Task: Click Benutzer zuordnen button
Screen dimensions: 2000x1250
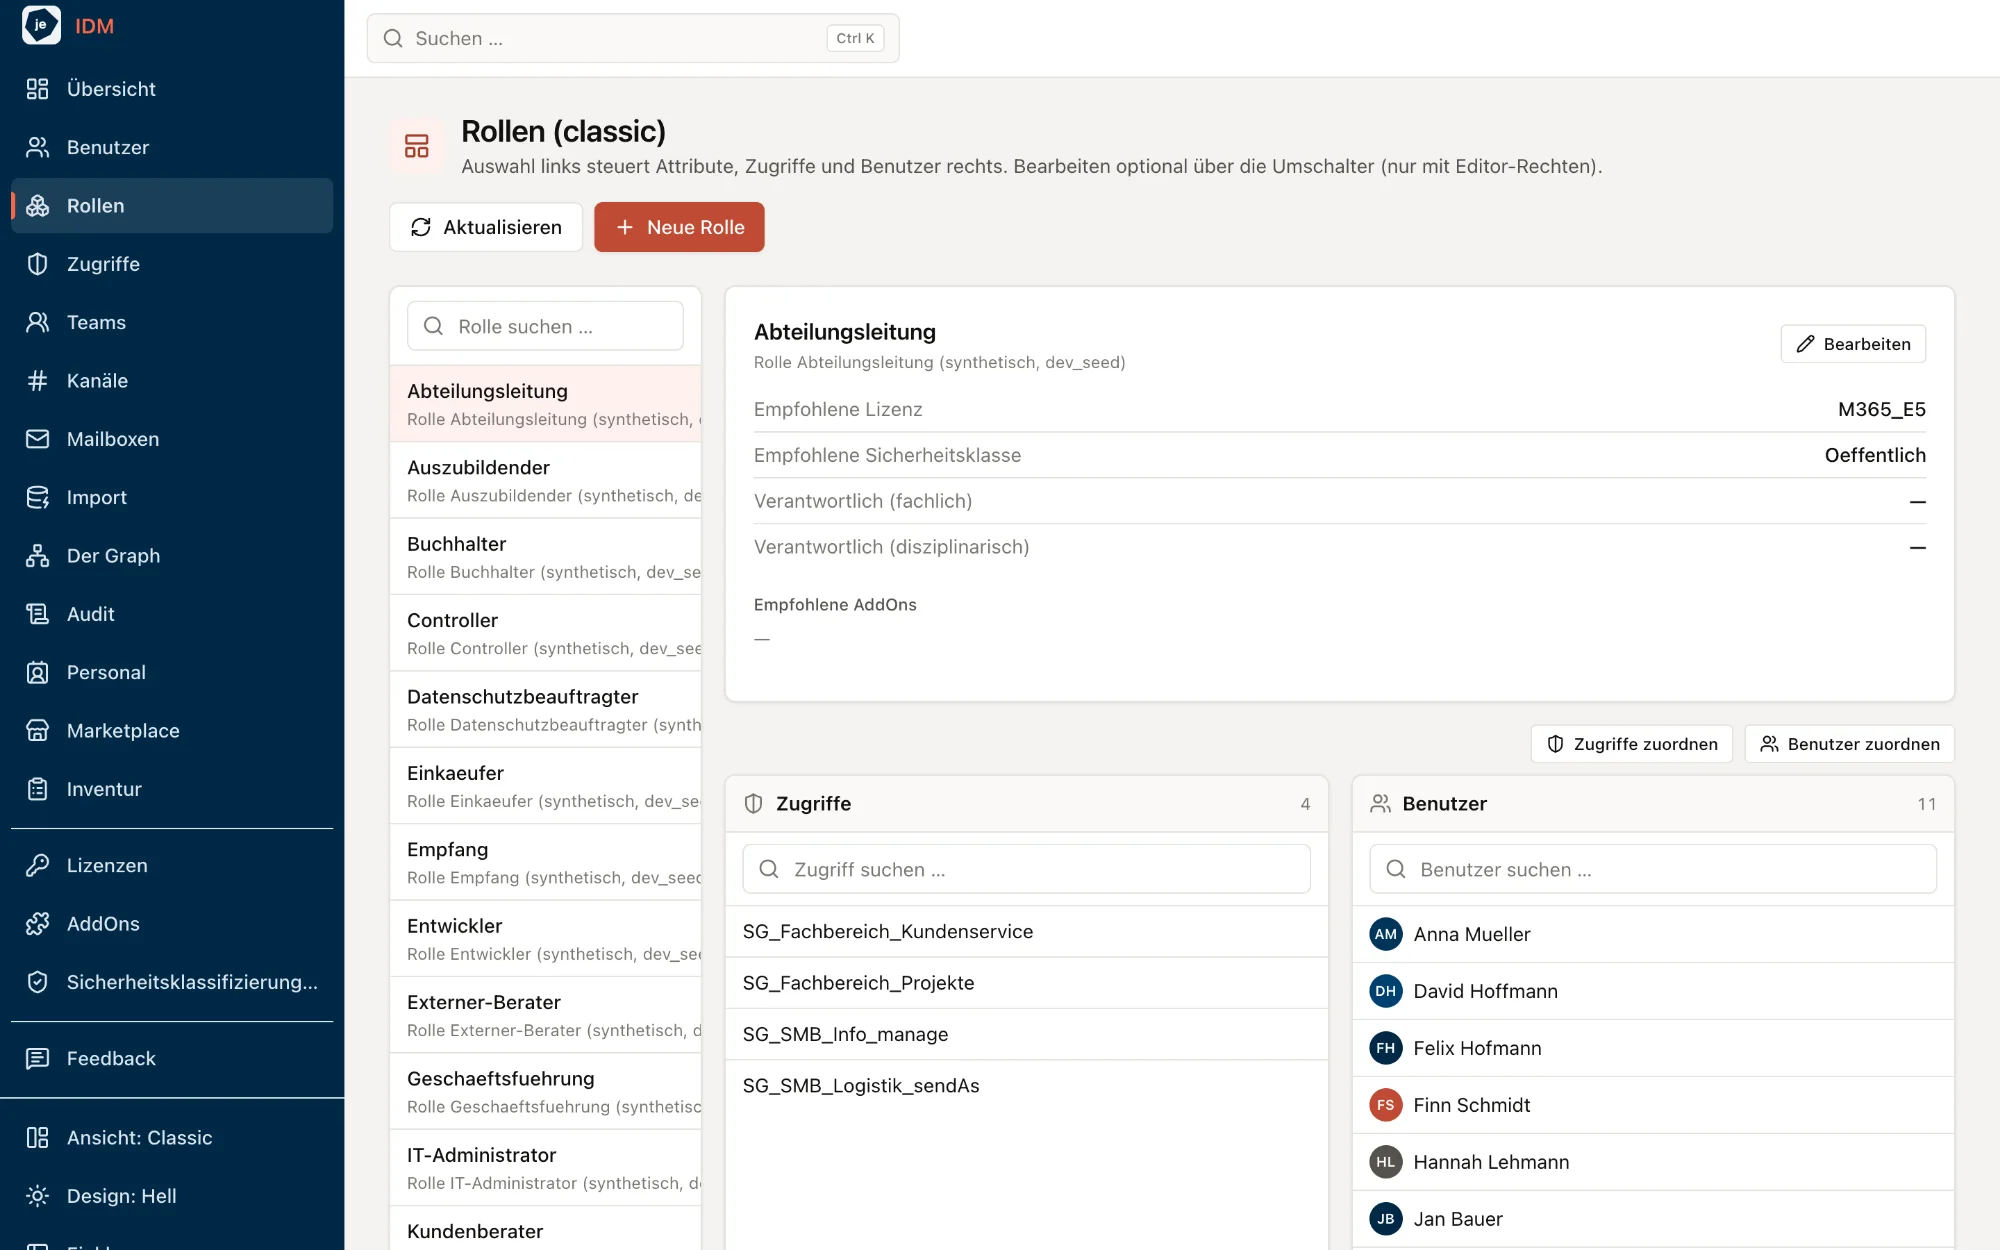Action: click(x=1850, y=744)
